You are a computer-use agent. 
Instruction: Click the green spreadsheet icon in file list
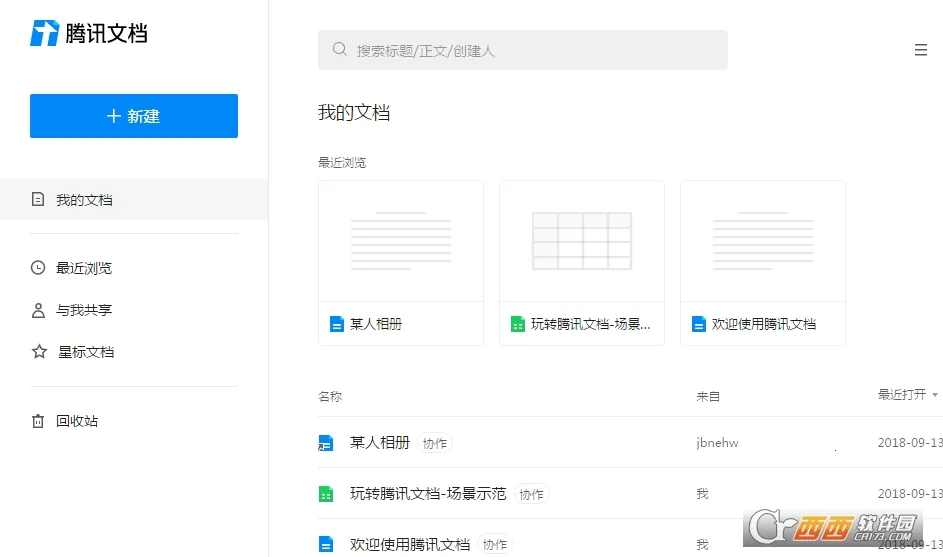[325, 494]
